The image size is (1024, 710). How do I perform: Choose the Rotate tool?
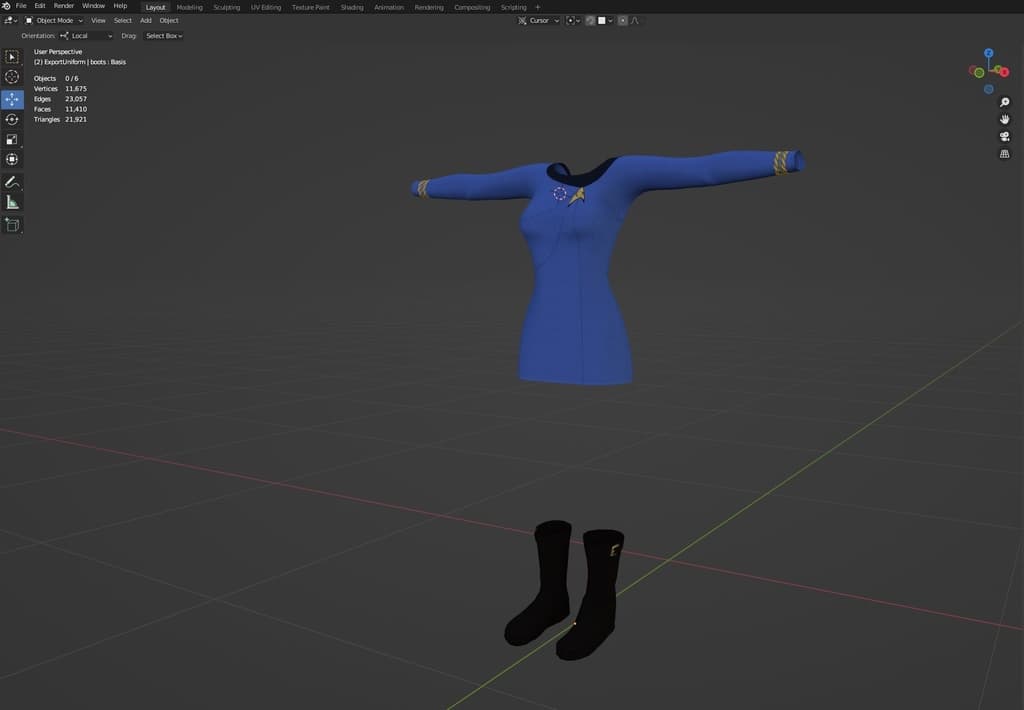click(x=12, y=119)
